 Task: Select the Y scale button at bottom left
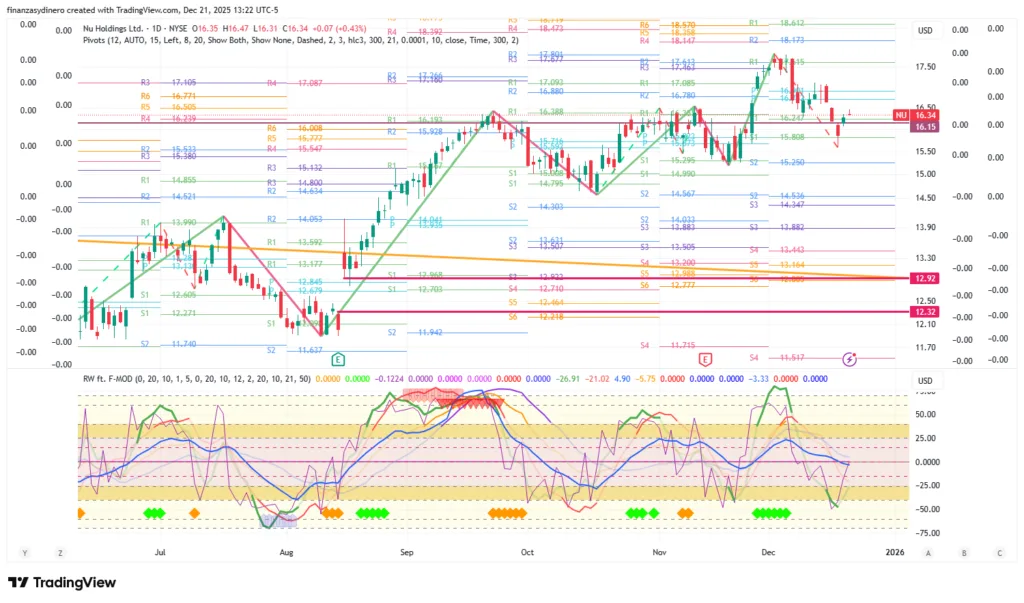(x=23, y=552)
